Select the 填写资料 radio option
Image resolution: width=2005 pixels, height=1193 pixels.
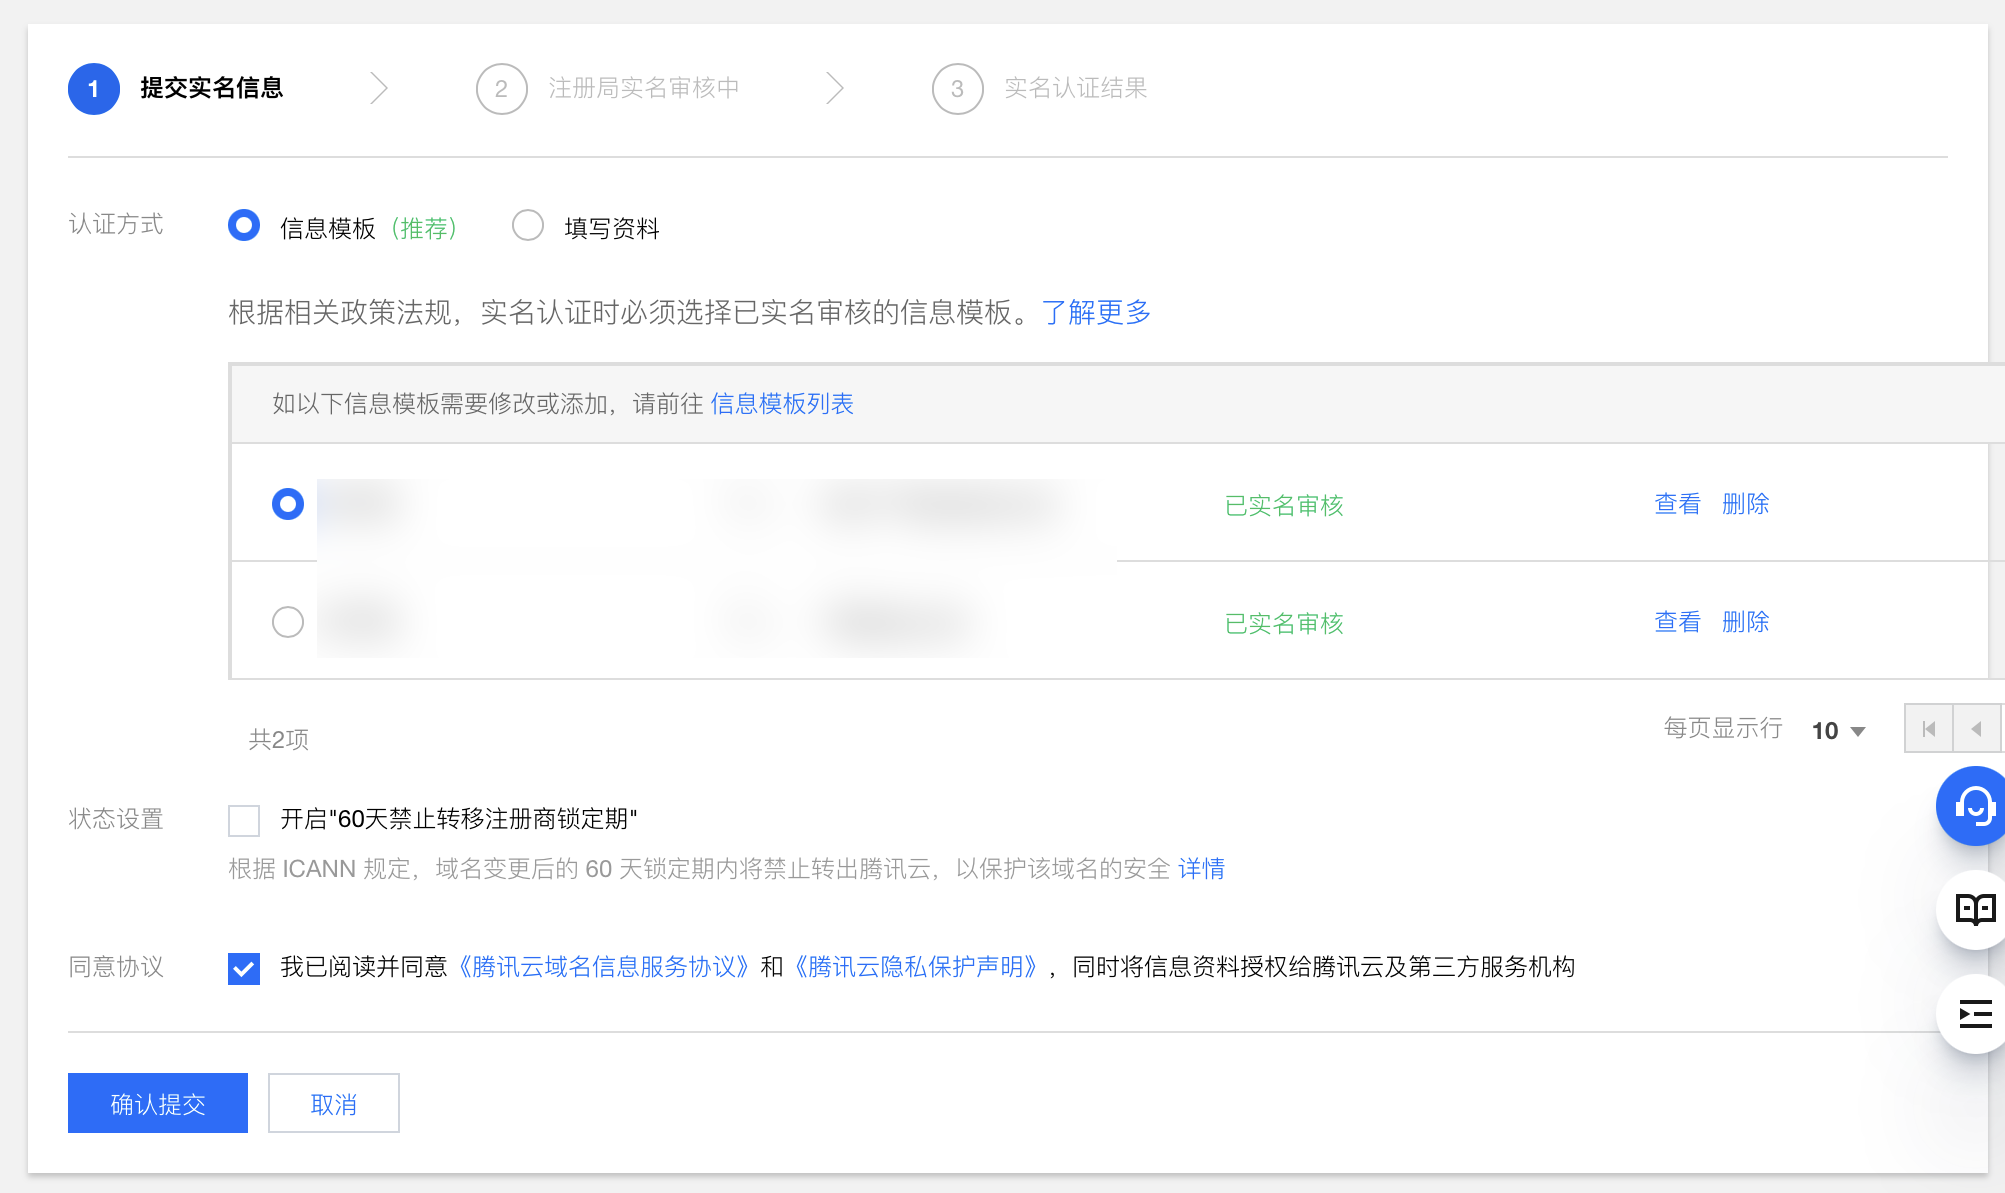(x=528, y=226)
